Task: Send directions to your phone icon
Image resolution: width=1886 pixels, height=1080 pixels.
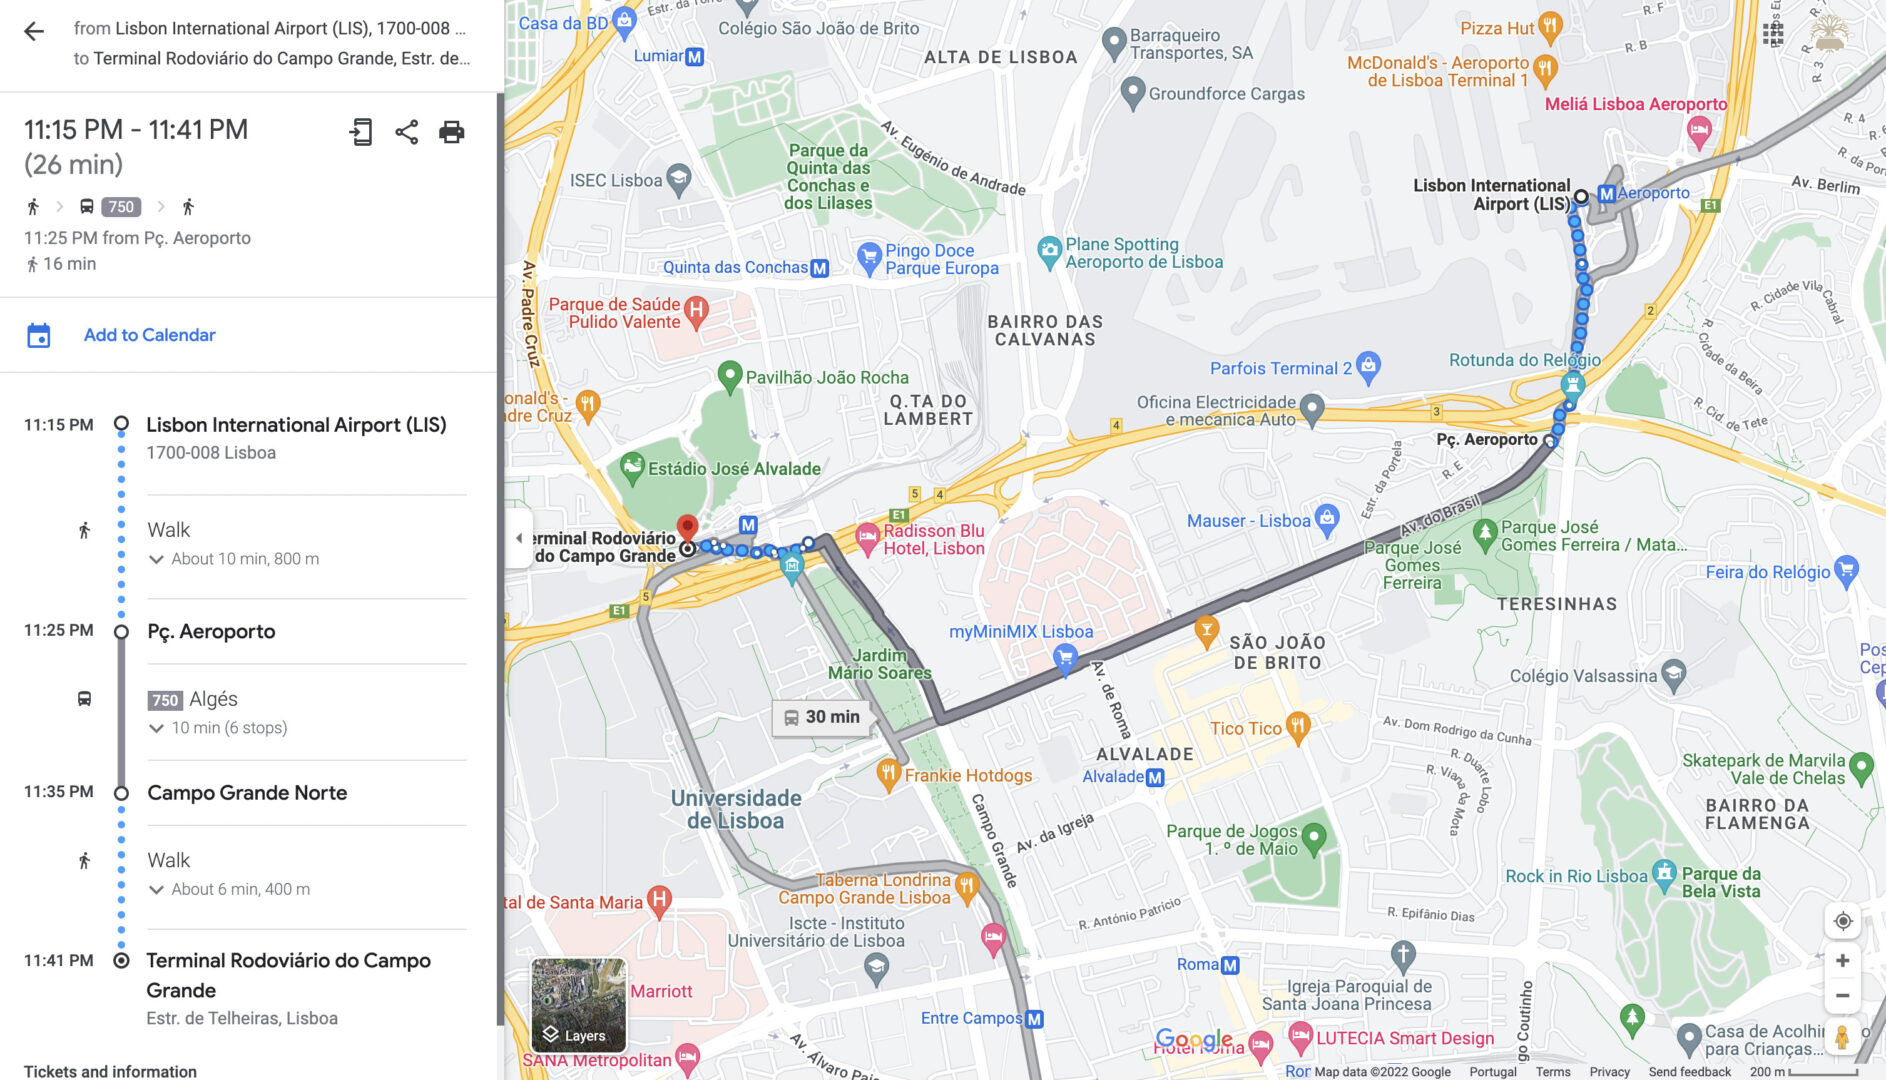Action: [361, 132]
